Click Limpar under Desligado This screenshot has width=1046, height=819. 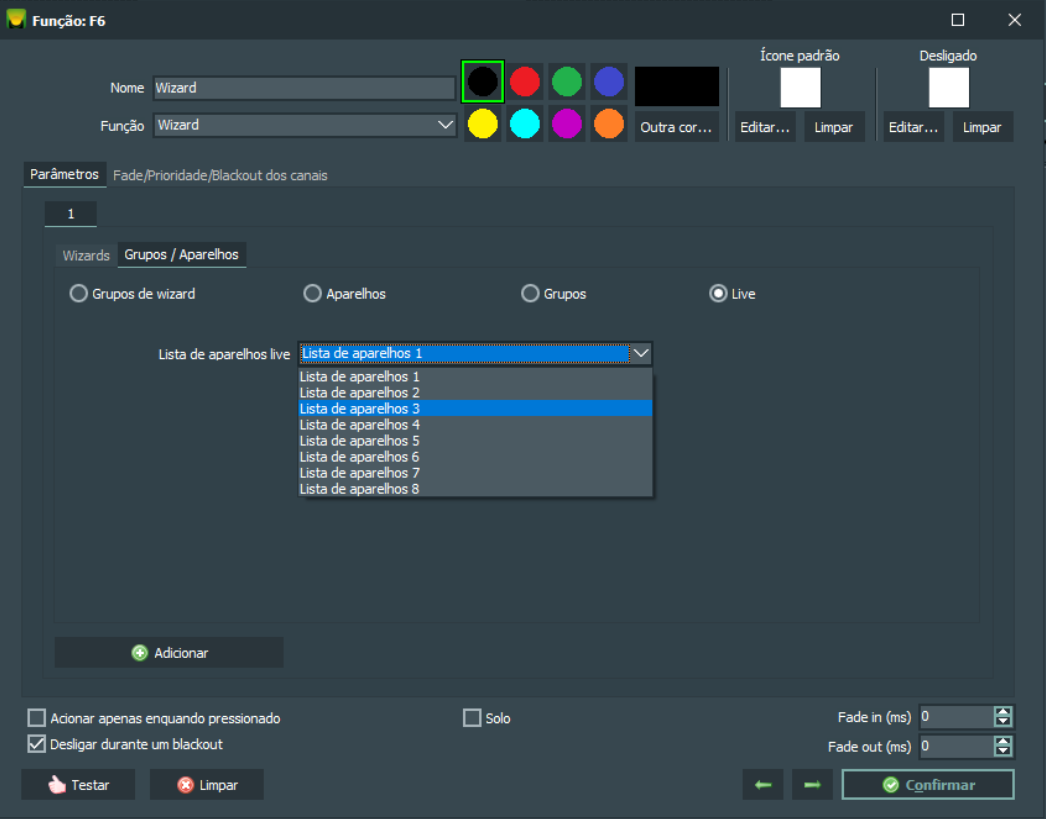click(982, 127)
